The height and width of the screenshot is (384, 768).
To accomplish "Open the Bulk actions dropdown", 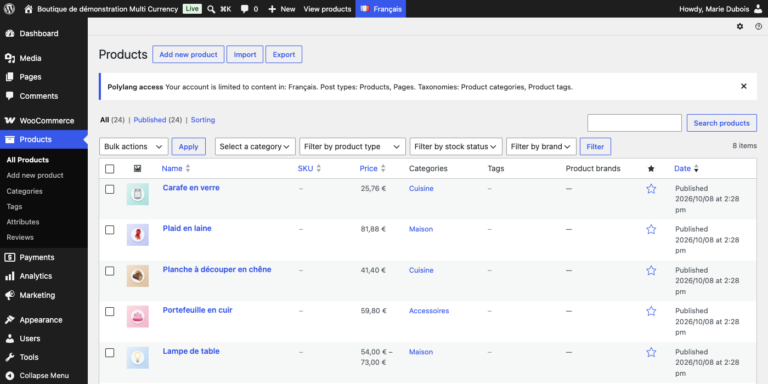I will [134, 146].
